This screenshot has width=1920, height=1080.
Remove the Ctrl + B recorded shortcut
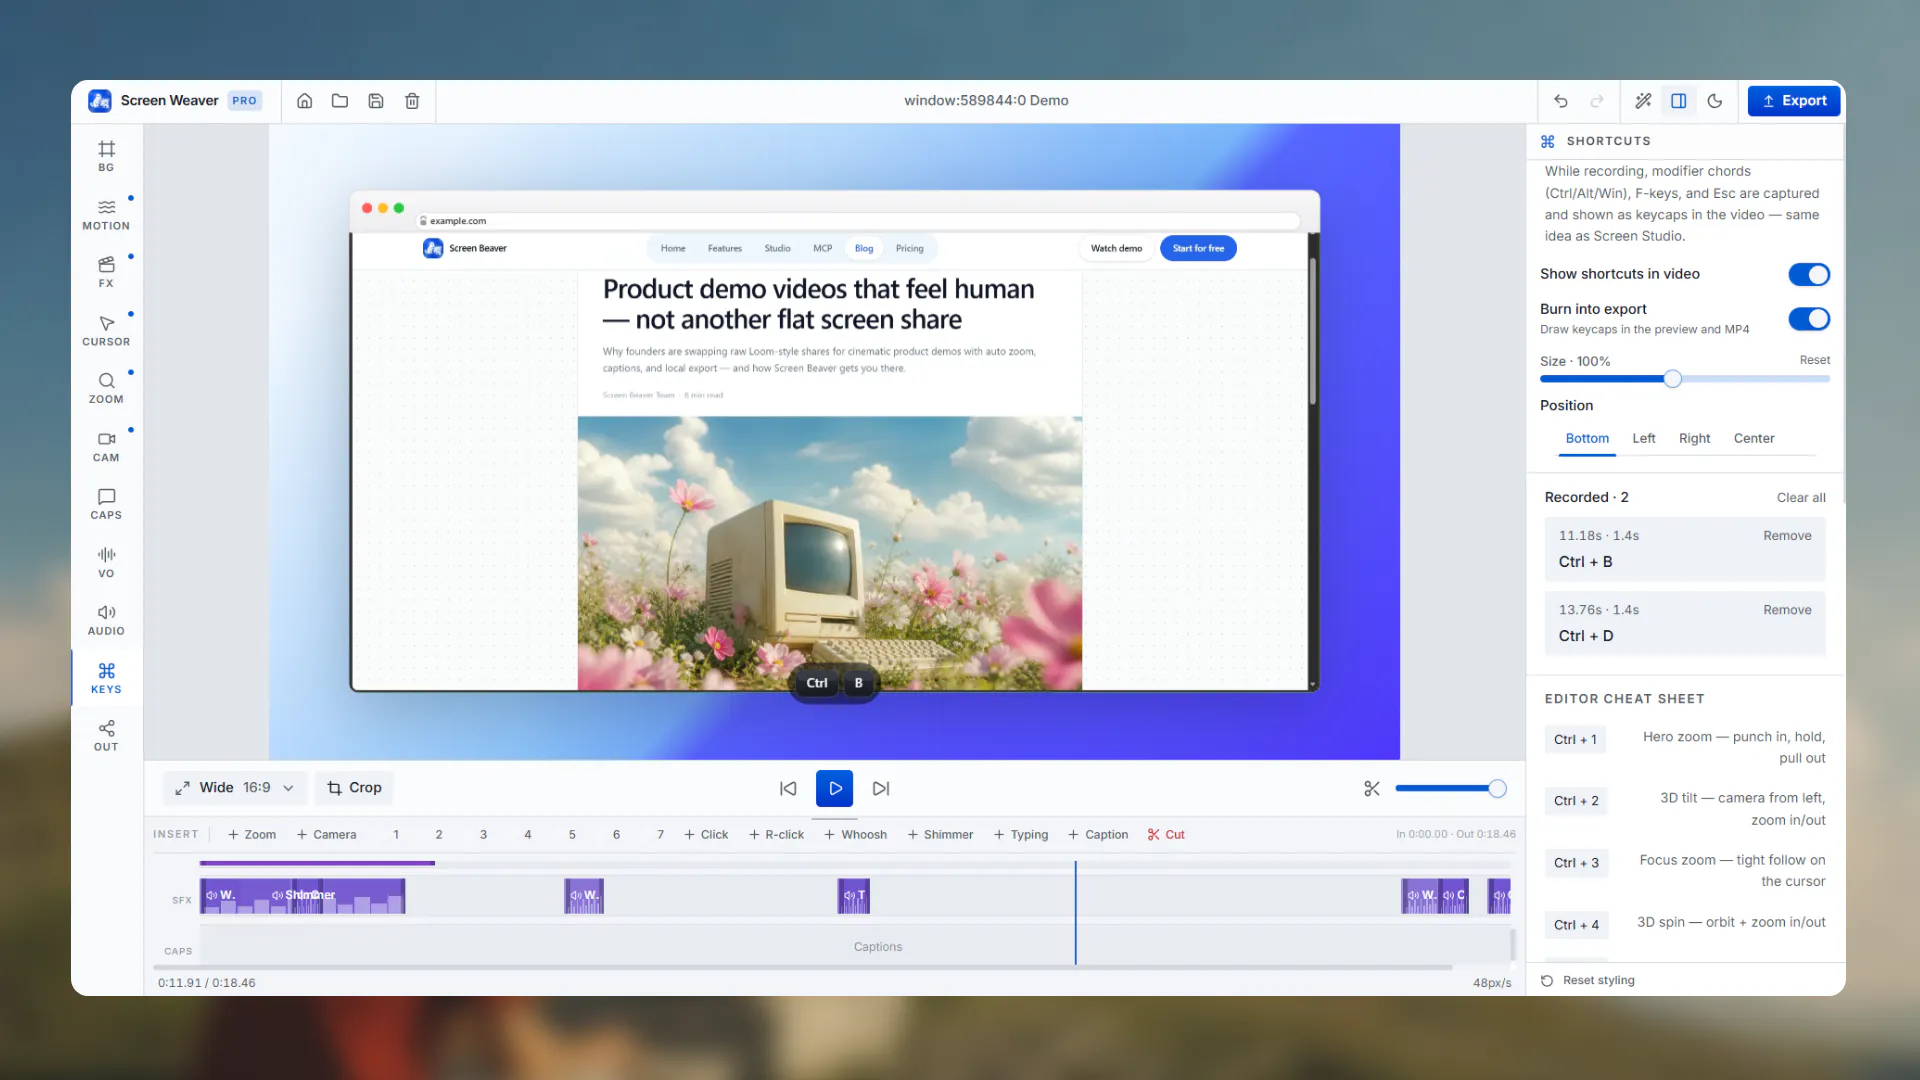(1787, 536)
